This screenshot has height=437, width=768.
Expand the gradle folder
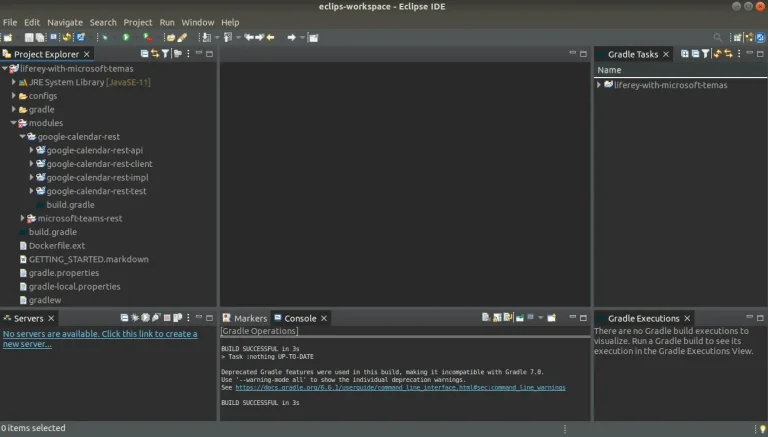click(x=14, y=109)
